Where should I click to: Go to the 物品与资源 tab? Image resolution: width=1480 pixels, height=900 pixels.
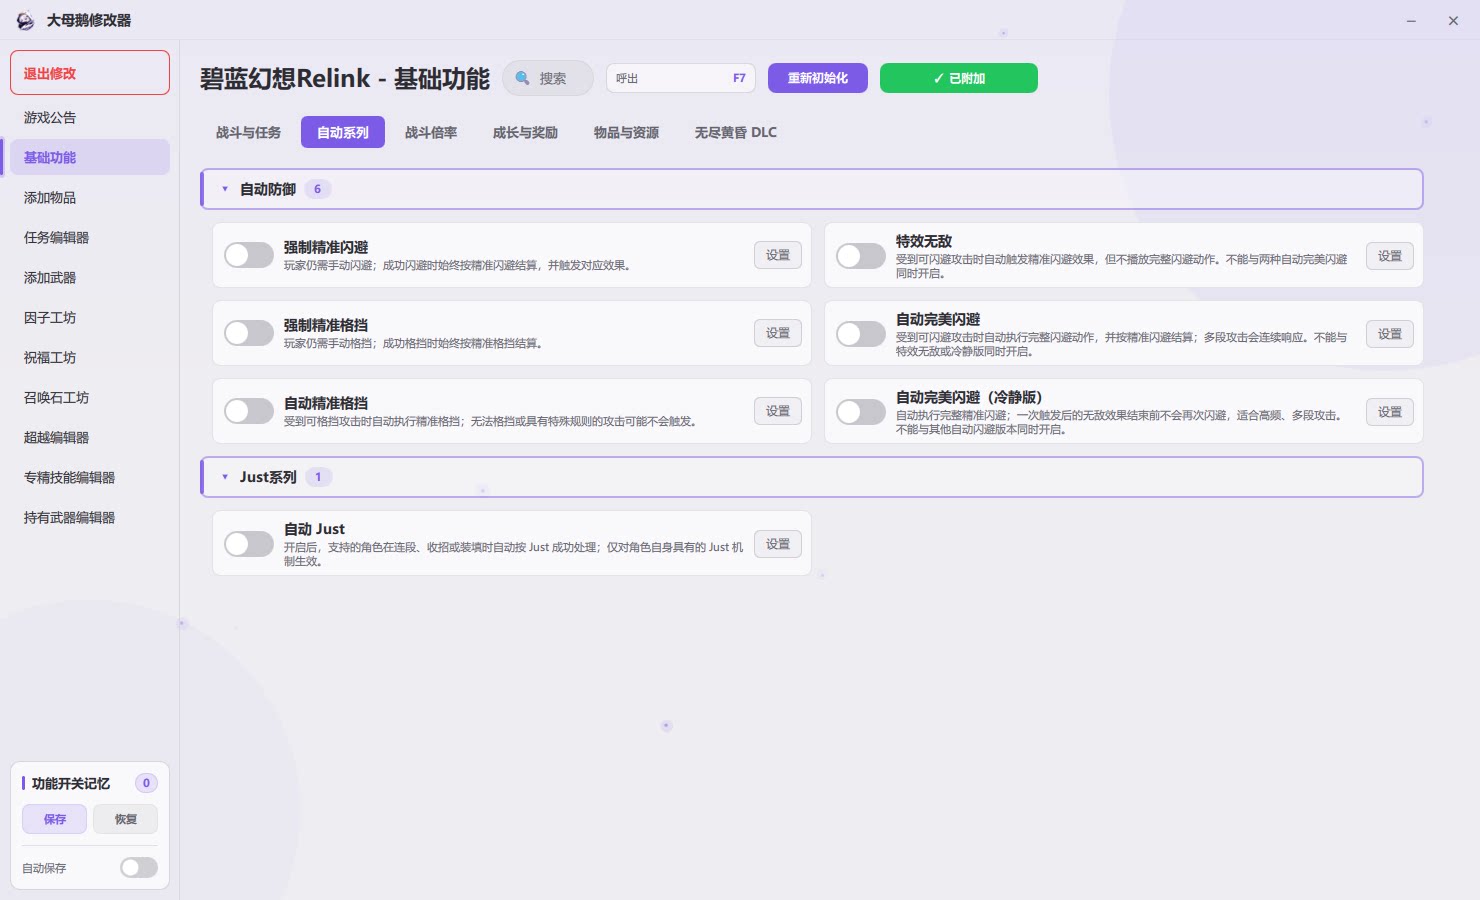626,132
